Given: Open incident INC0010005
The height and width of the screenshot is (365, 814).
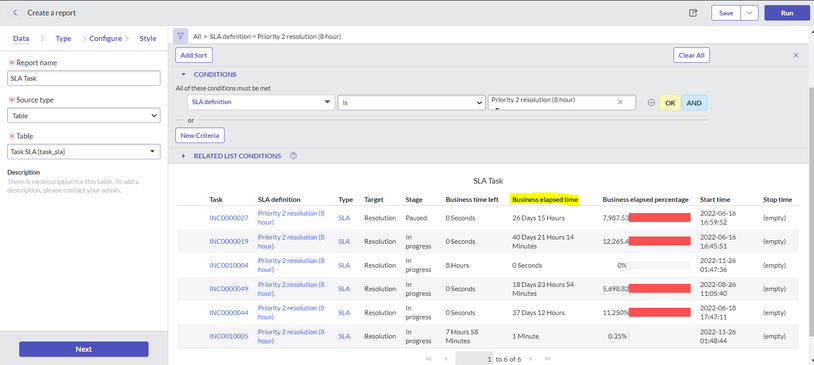Looking at the screenshot, I should [x=229, y=336].
